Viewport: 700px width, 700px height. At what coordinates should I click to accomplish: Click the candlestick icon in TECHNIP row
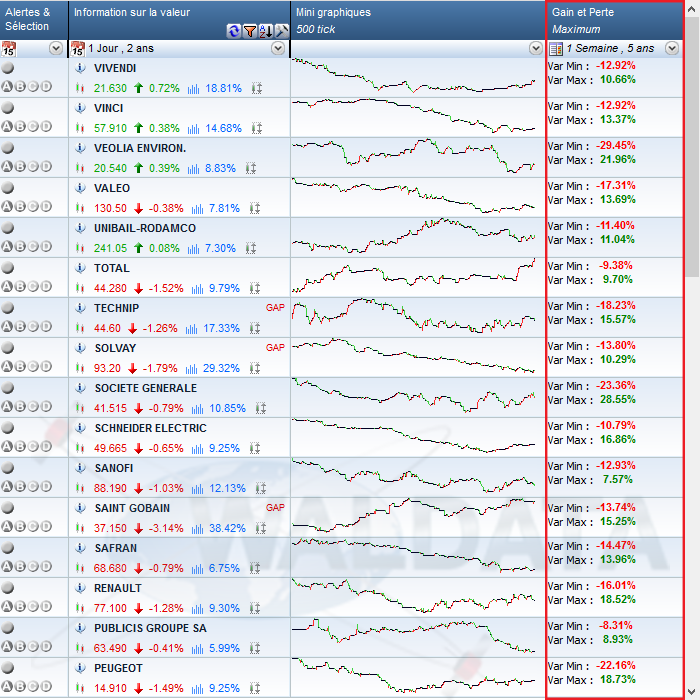tap(80, 328)
